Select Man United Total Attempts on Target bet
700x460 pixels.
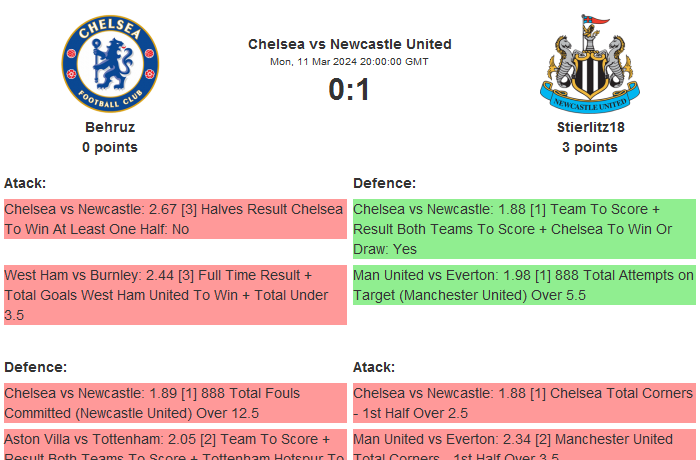pos(523,284)
